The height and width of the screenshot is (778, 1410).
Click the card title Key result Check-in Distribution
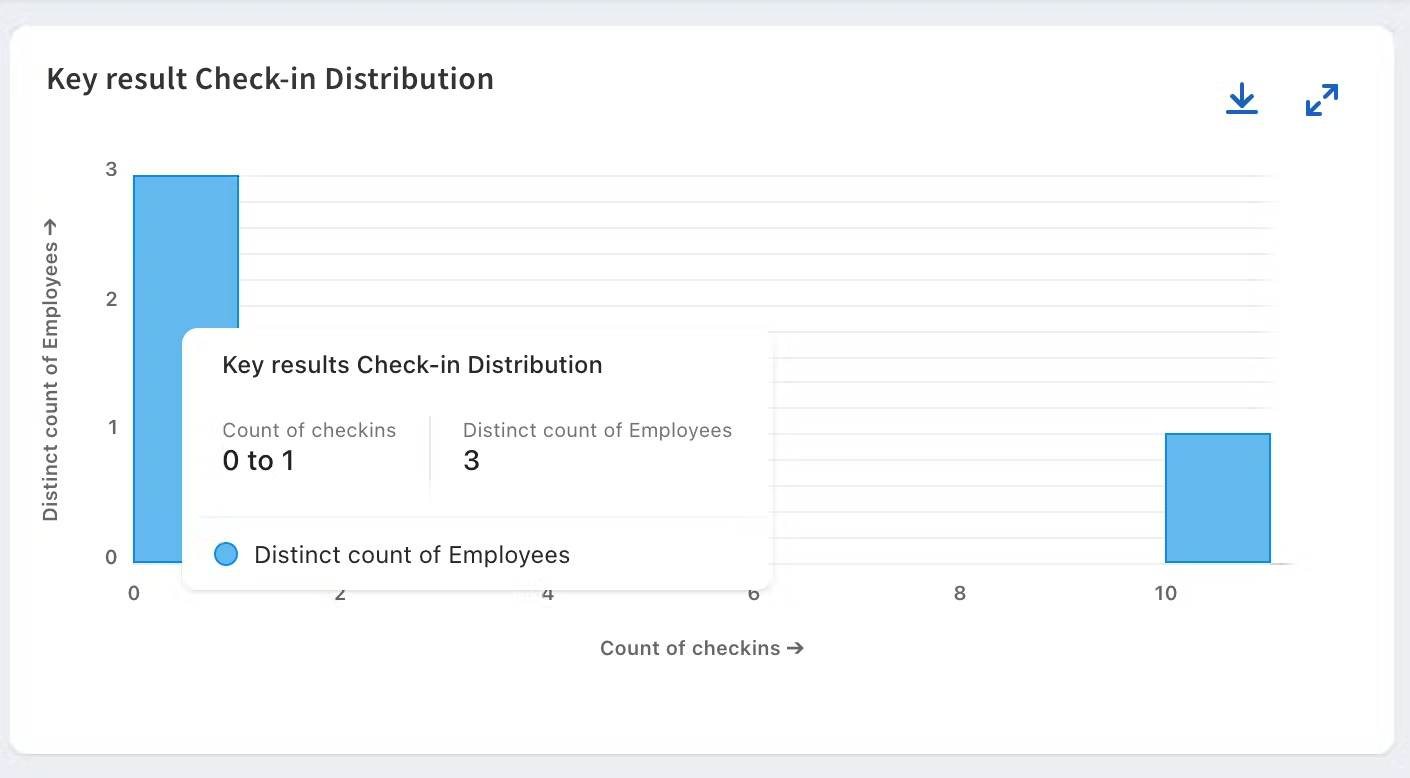[x=270, y=79]
